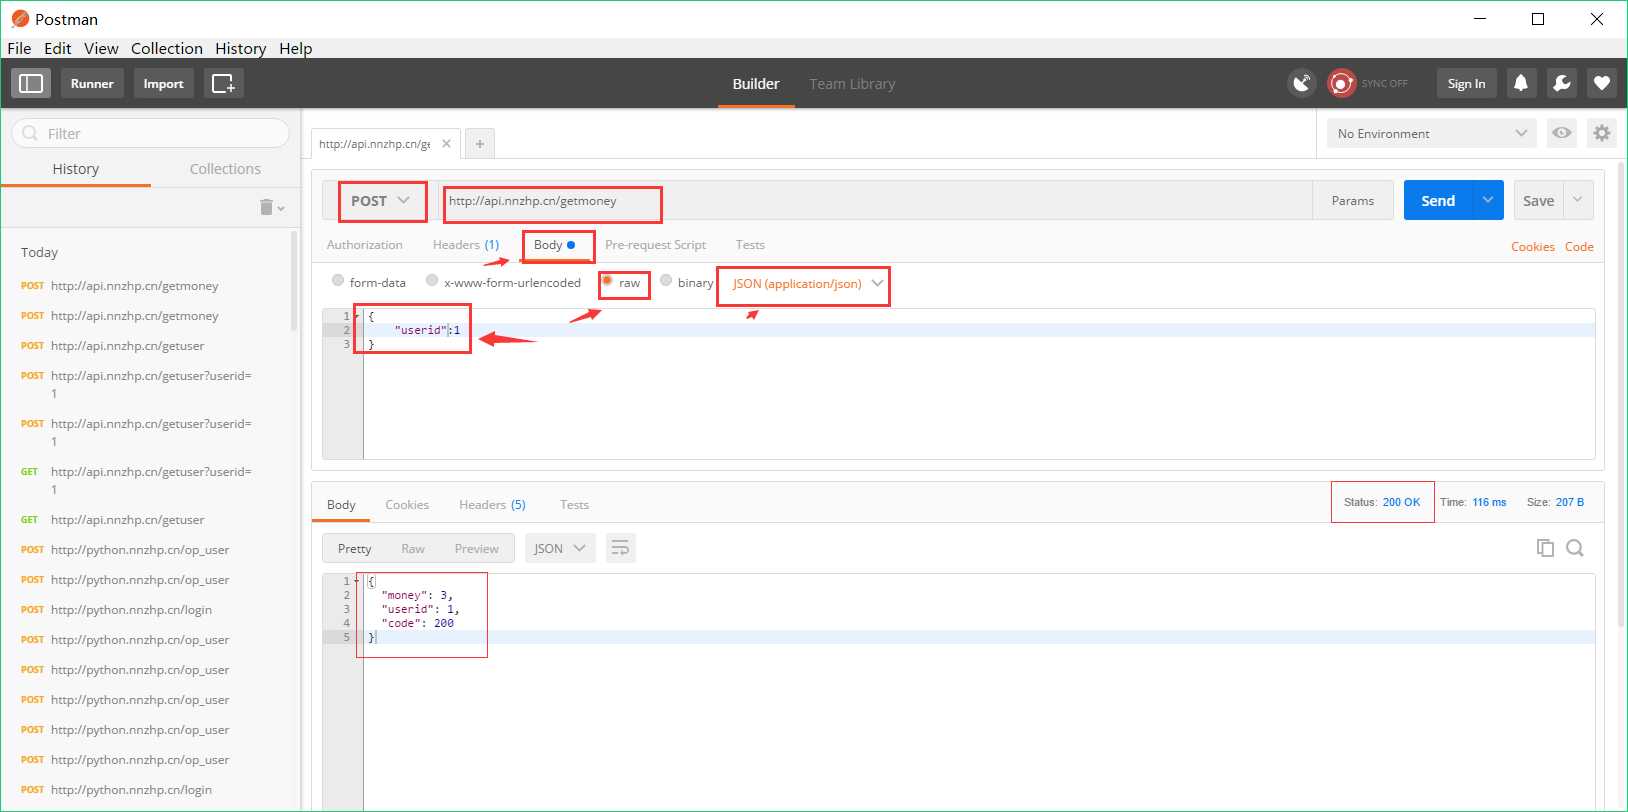Screen dimensions: 1628x812
Task: Click the Postman logo in title bar
Action: click(x=19, y=19)
